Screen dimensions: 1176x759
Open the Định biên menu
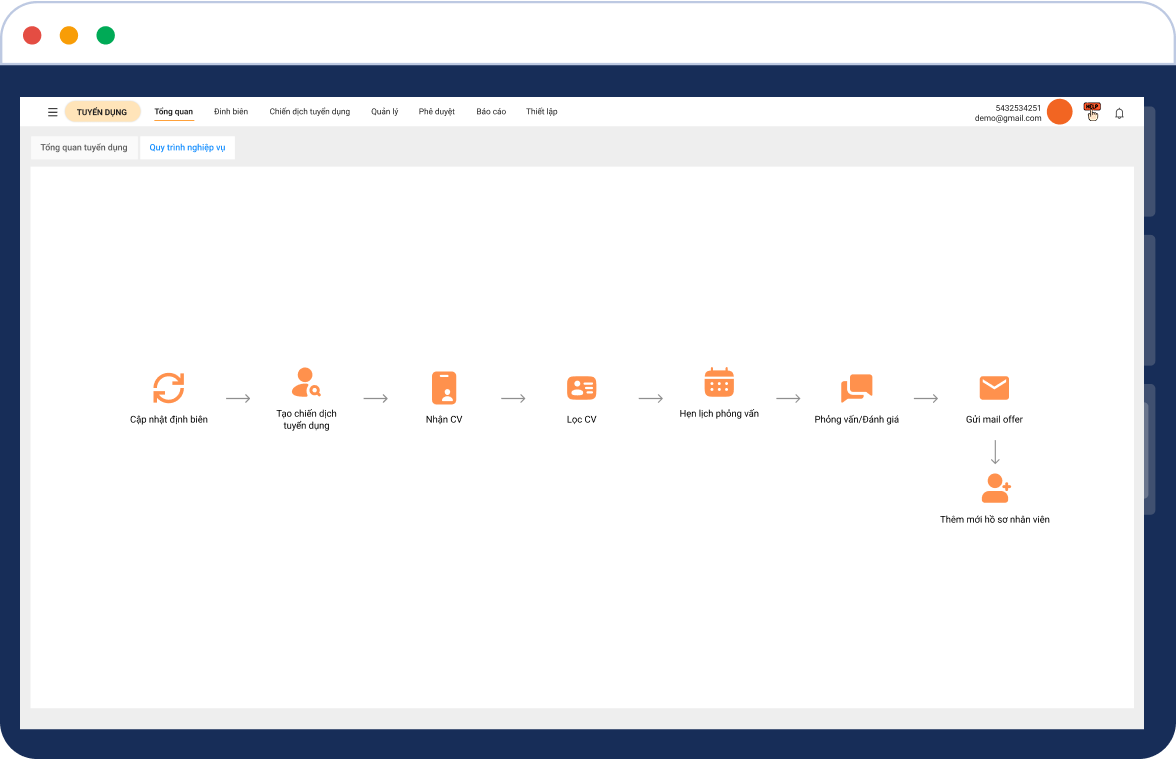231,112
